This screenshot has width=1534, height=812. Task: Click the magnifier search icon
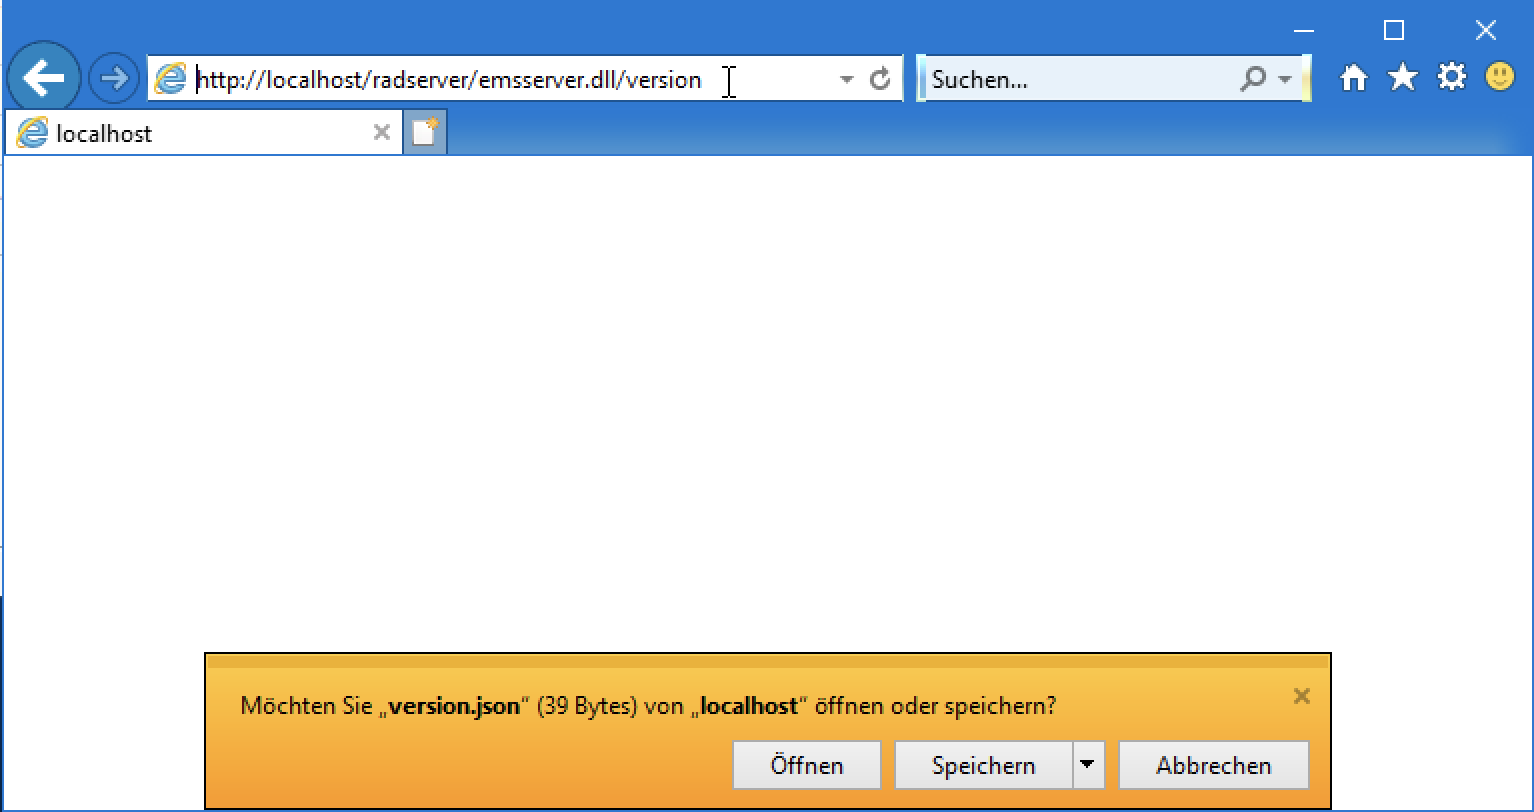(x=1252, y=79)
